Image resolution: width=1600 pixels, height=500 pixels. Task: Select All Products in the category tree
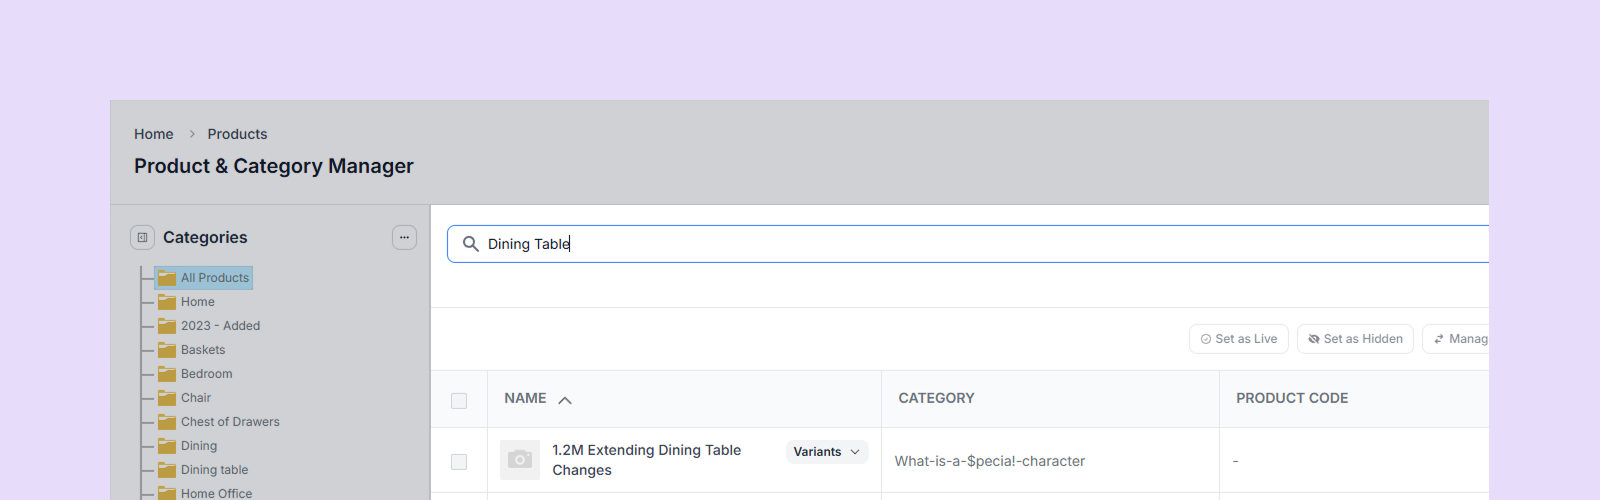pyautogui.click(x=214, y=278)
